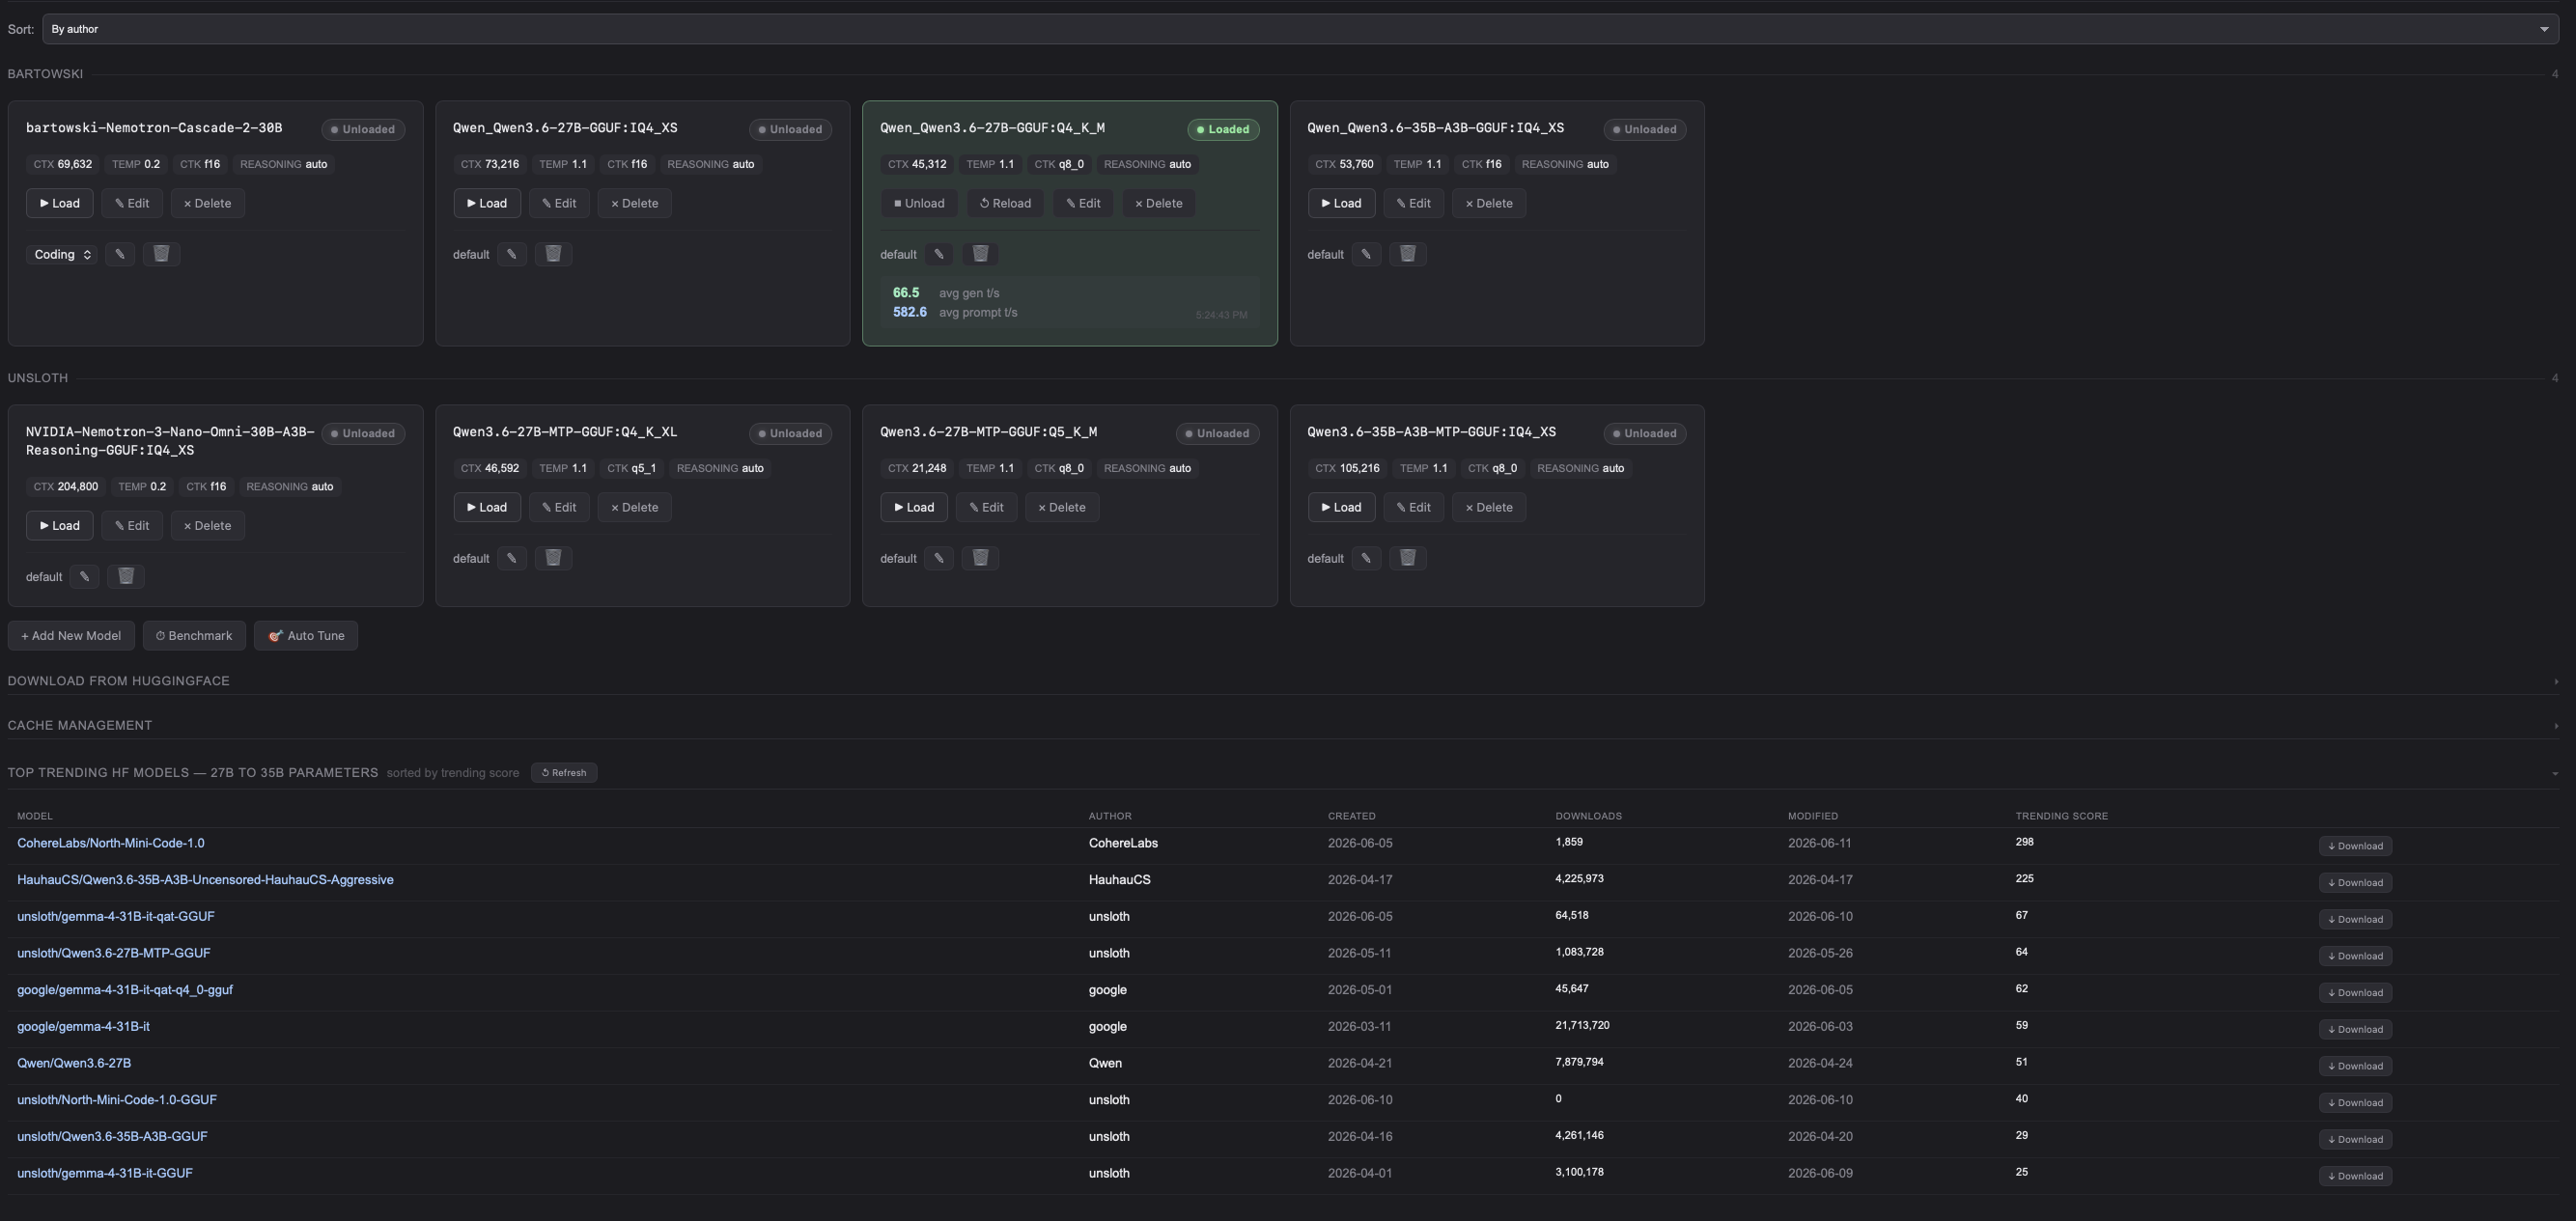Click preset trash icon on Qwen3.6-35B-A3B-MTP-GGUF:IQ4_XS card
Screen dimensions: 2576x1221
coord(1407,558)
